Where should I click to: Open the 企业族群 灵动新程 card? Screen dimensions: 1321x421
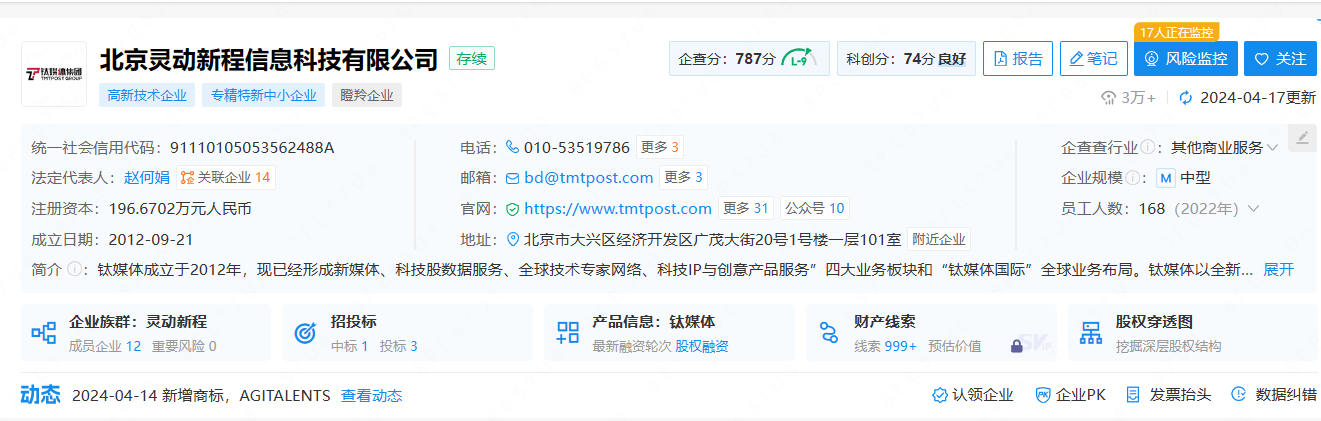146,333
